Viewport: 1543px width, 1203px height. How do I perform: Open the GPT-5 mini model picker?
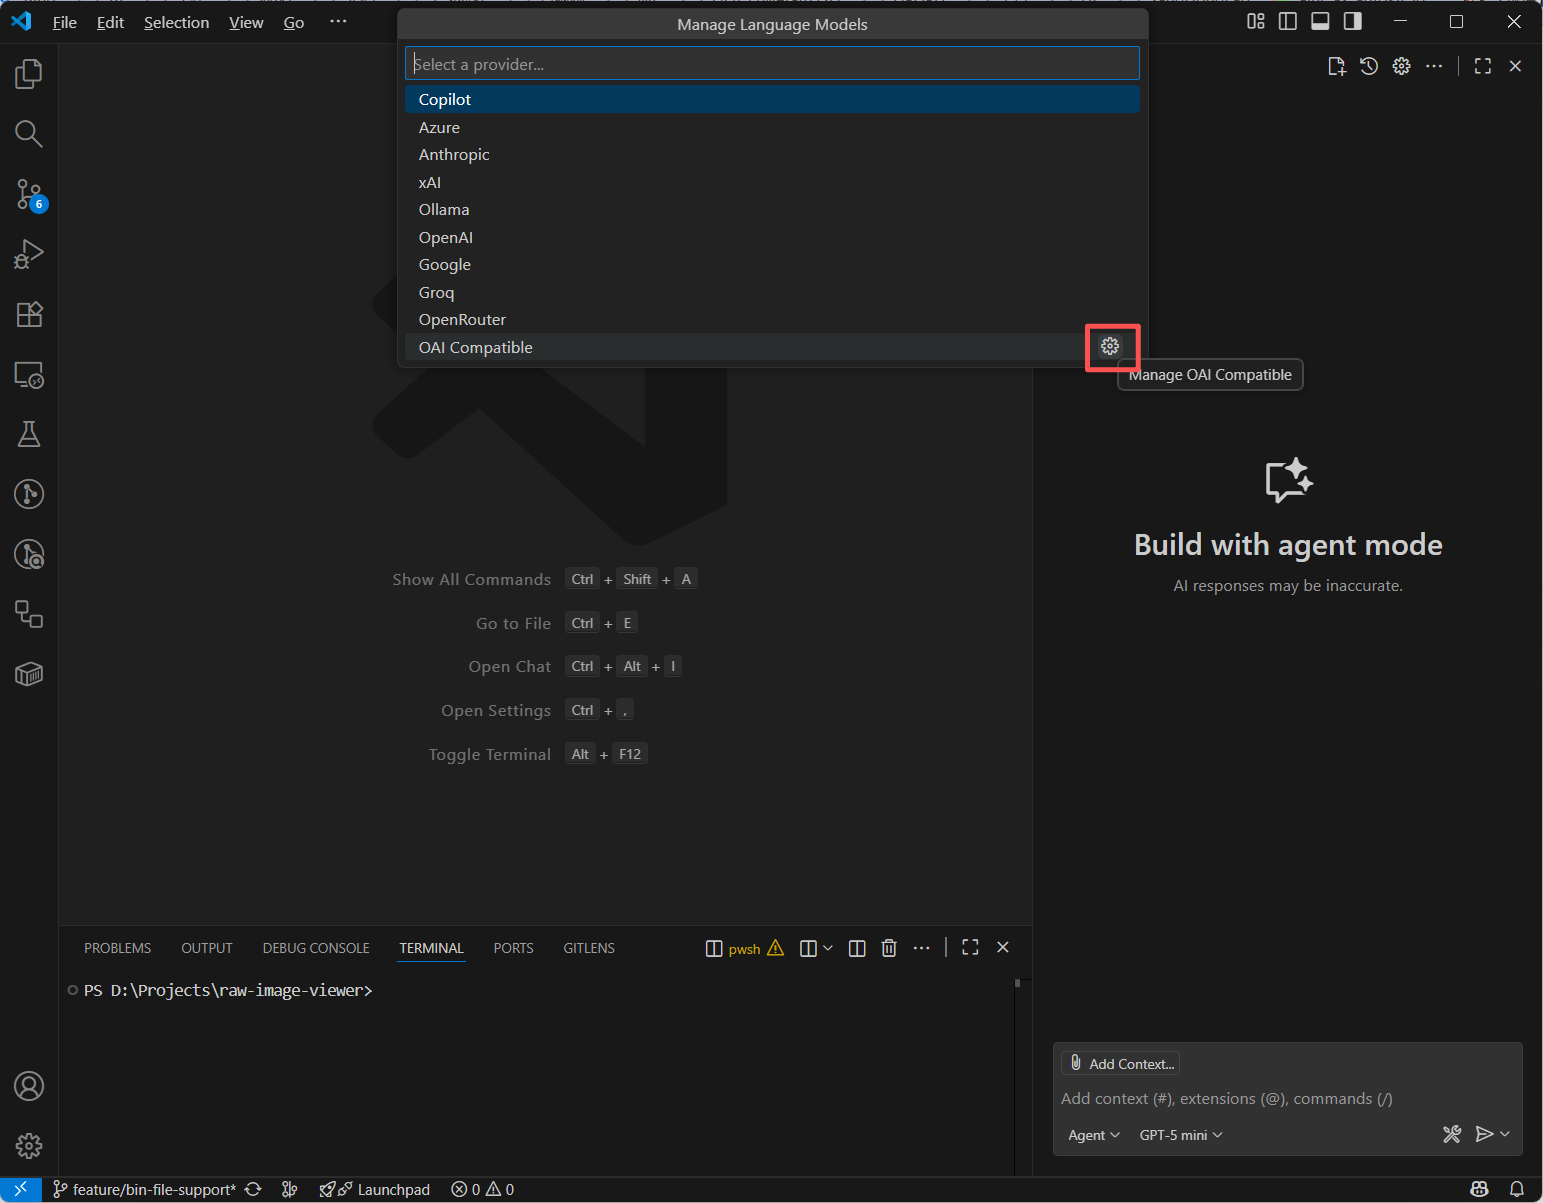1181,1135
